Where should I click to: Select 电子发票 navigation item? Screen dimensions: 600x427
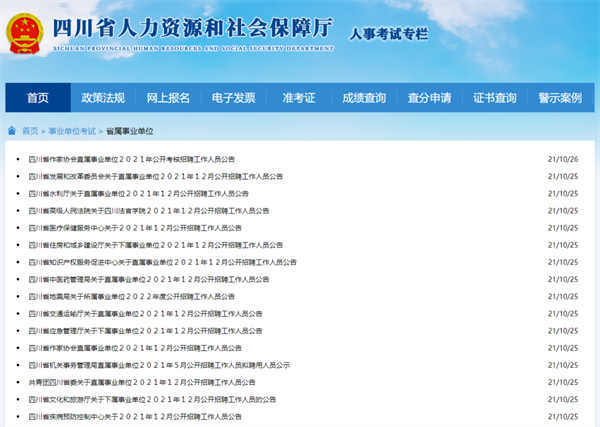point(233,98)
